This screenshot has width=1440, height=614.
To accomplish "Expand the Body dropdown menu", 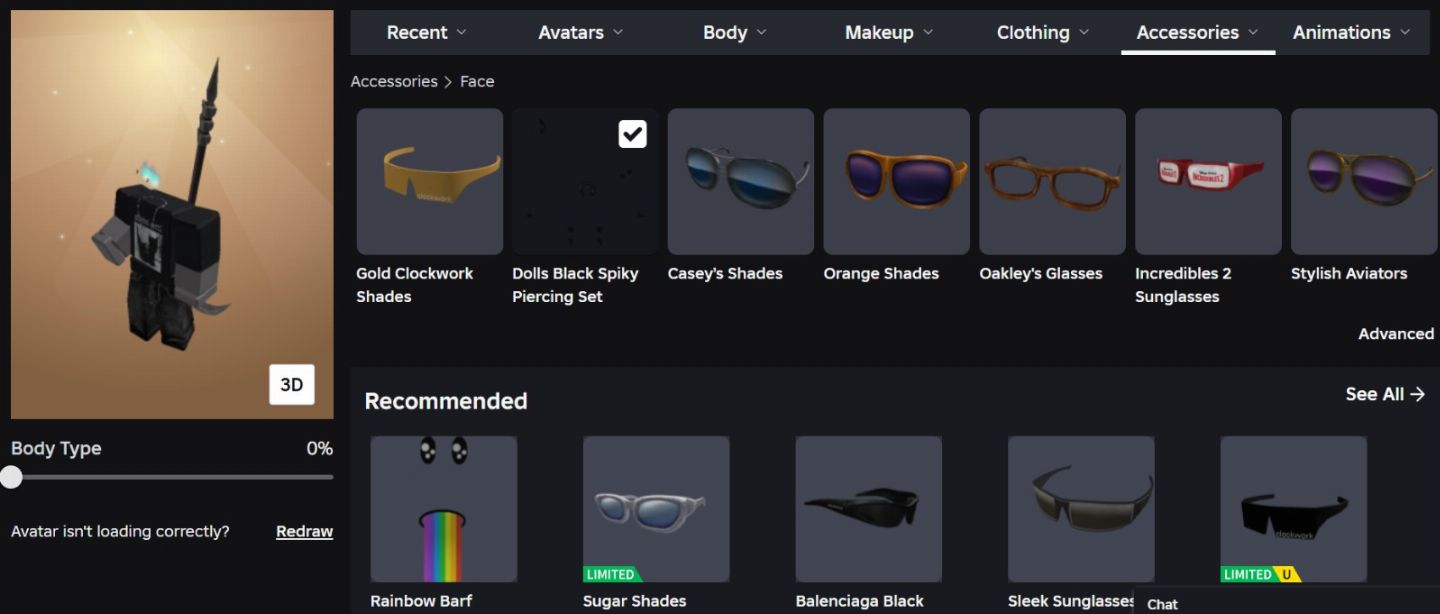I will [x=735, y=32].
